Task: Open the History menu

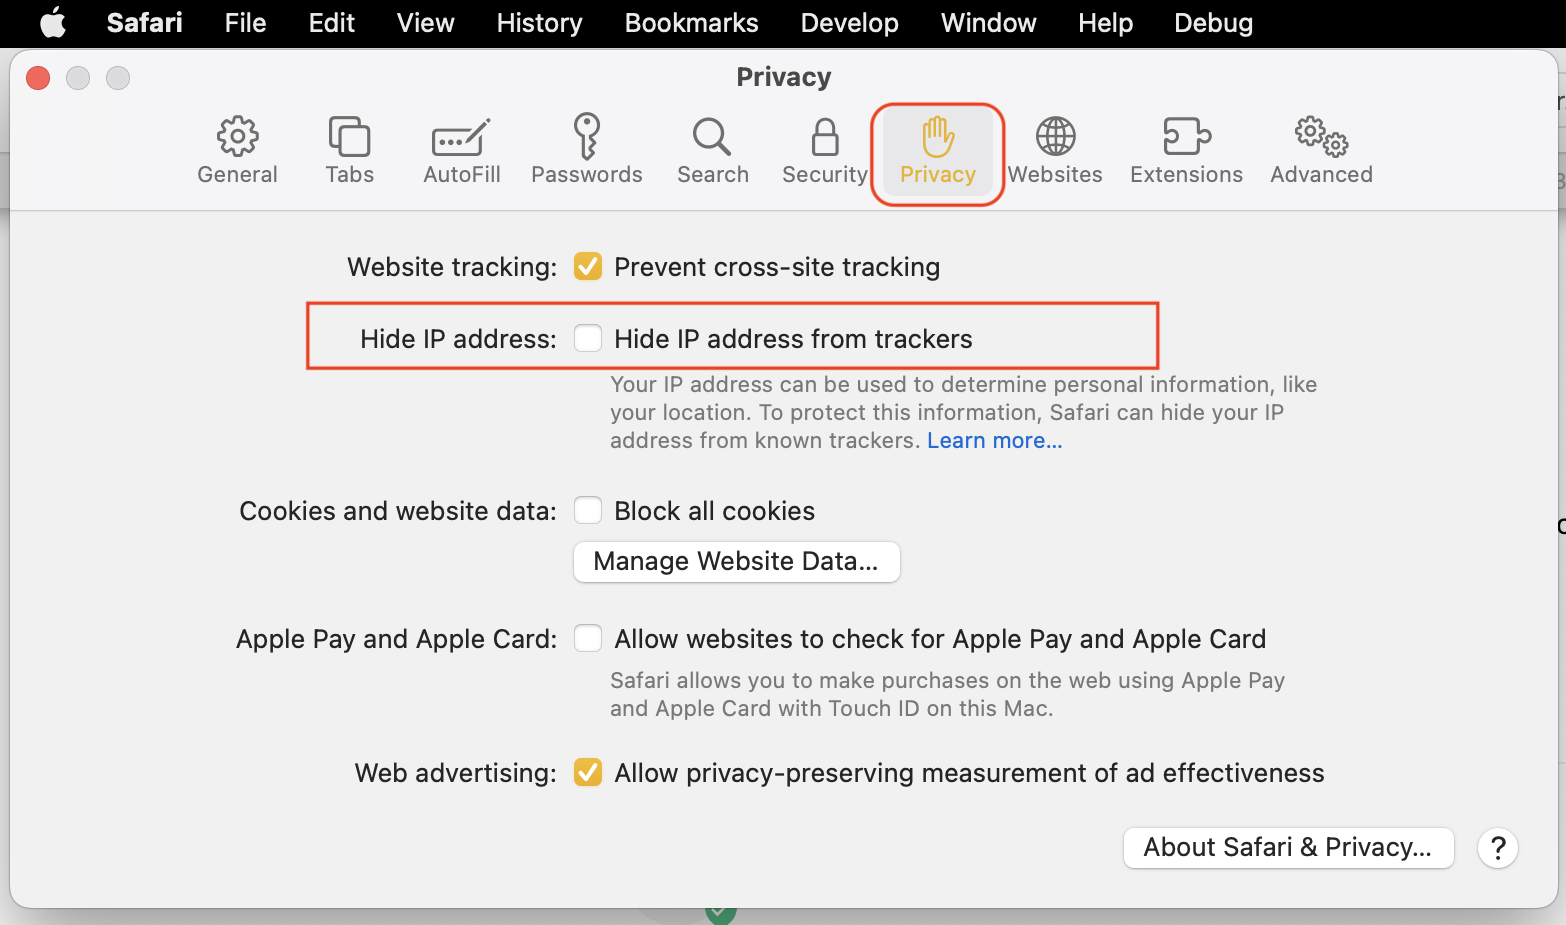Action: coord(540,22)
